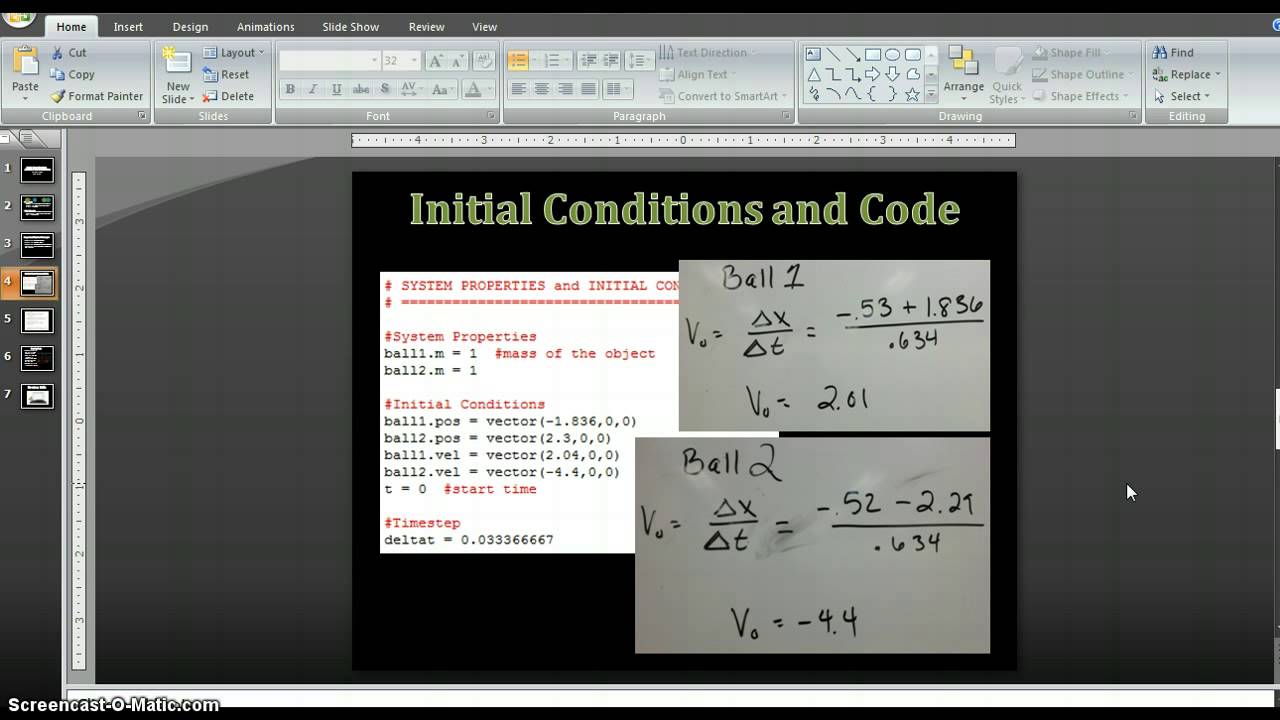1280x720 pixels.
Task: Delete the current slide
Action: point(228,96)
